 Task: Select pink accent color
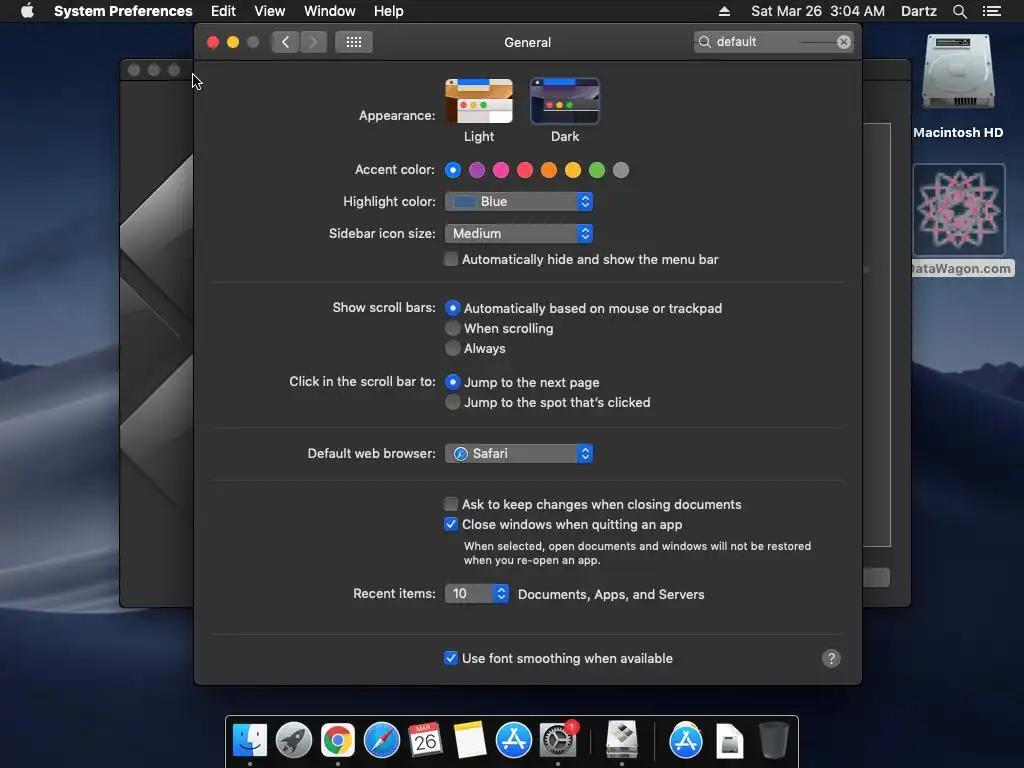pyautogui.click(x=501, y=170)
